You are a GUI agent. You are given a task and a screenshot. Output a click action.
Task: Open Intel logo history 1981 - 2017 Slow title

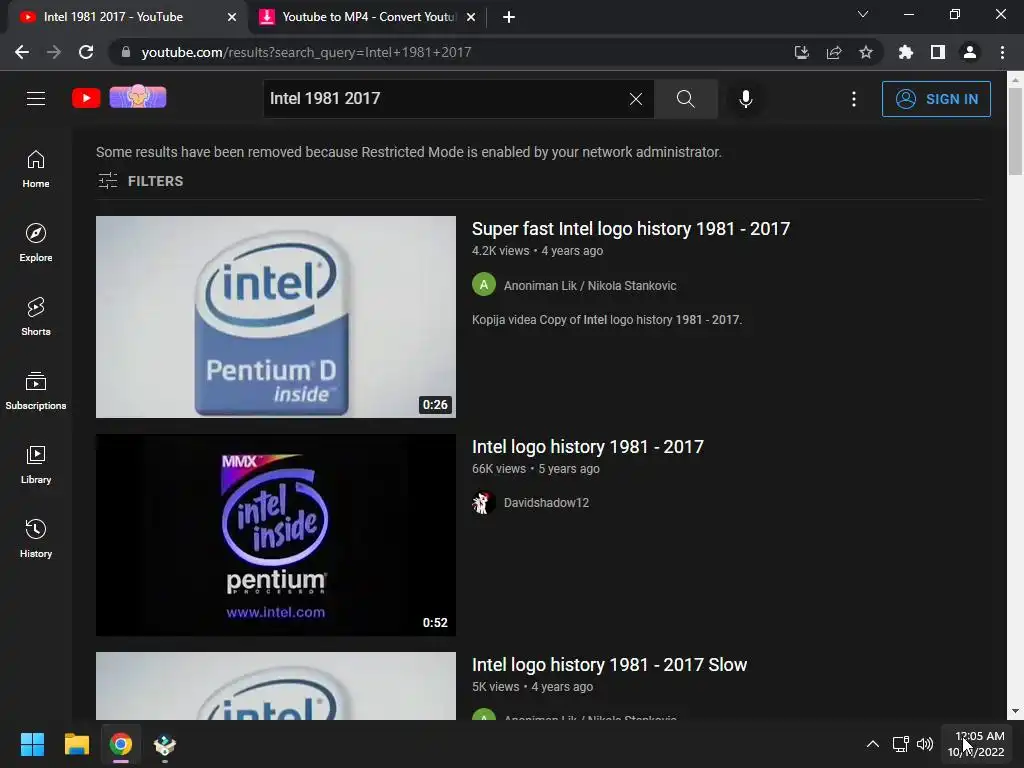coord(609,665)
